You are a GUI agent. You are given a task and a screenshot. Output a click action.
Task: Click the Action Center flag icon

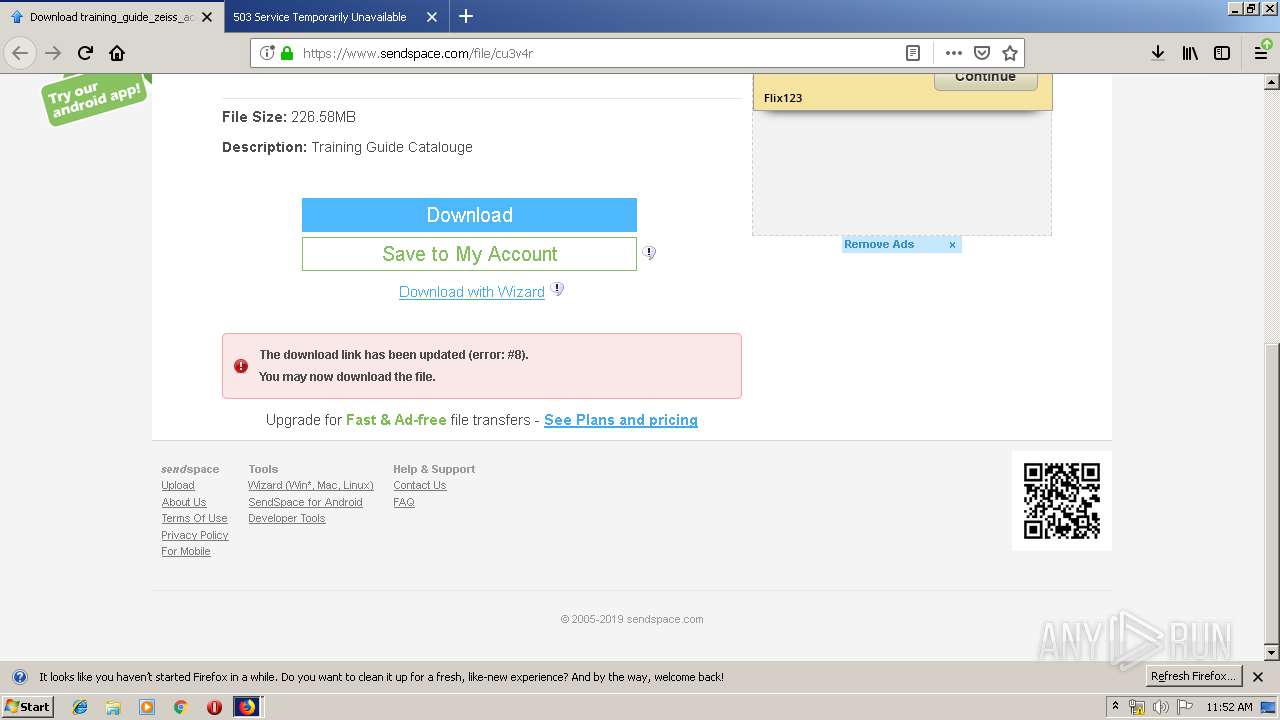click(x=1185, y=707)
